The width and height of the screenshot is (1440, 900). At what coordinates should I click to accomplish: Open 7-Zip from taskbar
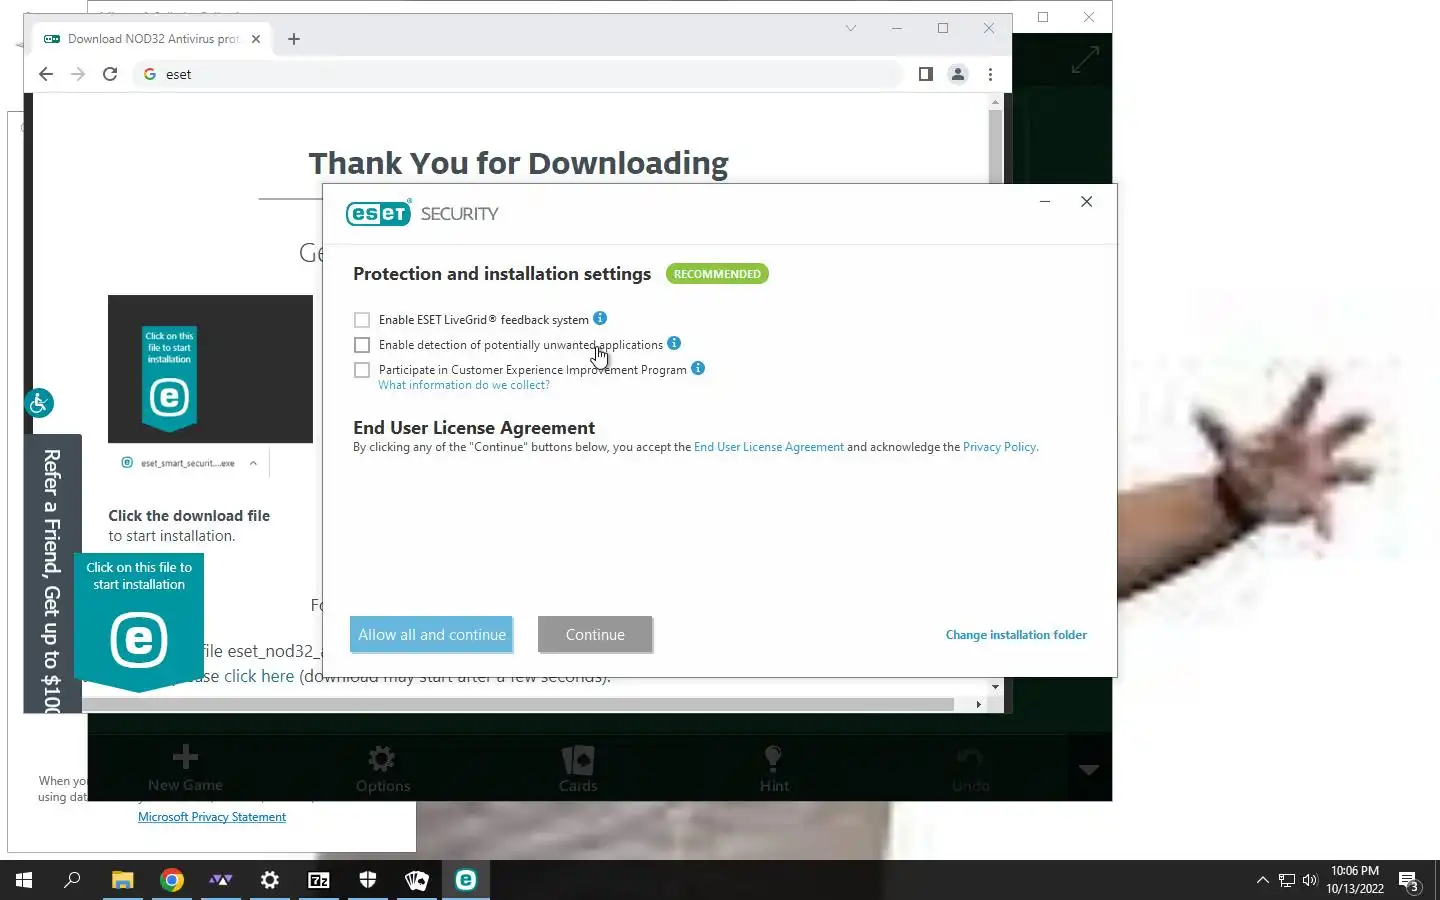point(319,880)
